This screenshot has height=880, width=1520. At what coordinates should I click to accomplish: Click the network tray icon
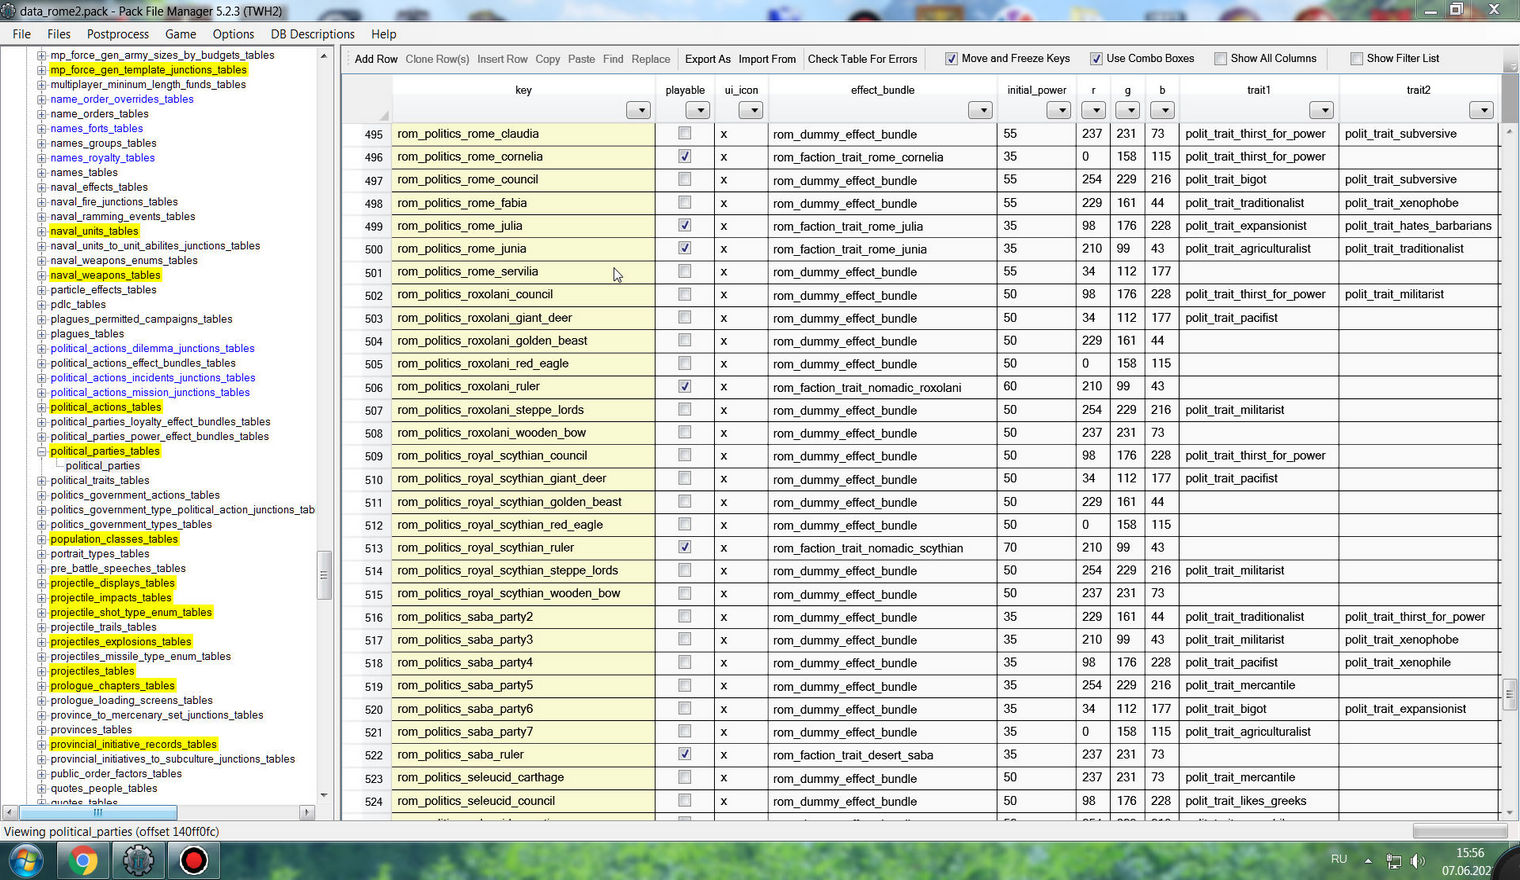click(x=1394, y=861)
